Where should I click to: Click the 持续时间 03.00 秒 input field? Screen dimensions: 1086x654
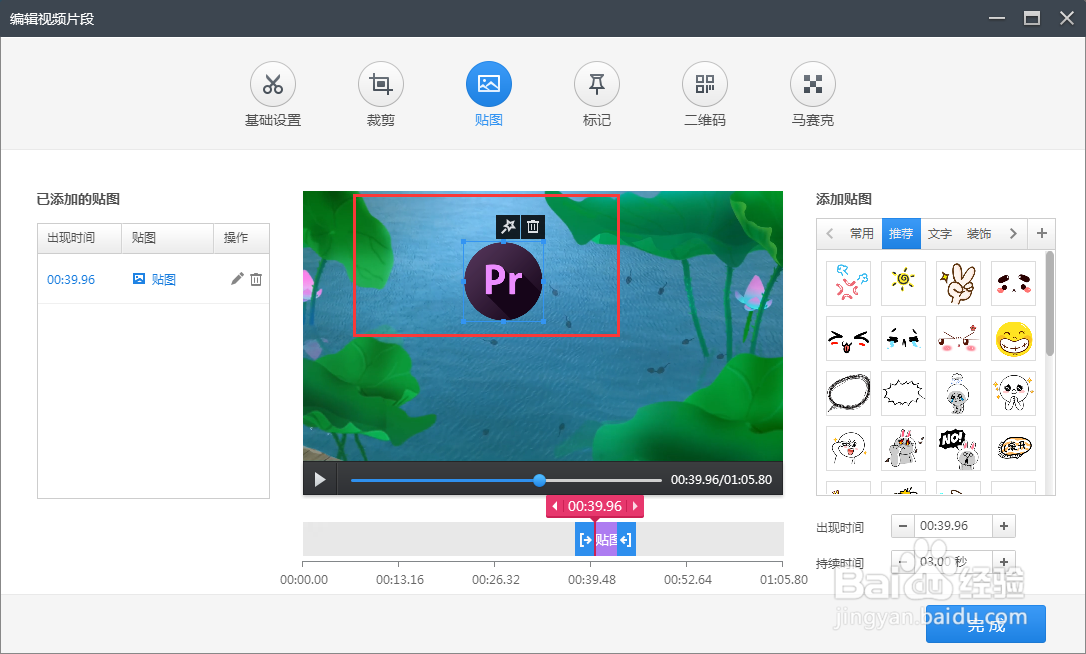pos(953,561)
